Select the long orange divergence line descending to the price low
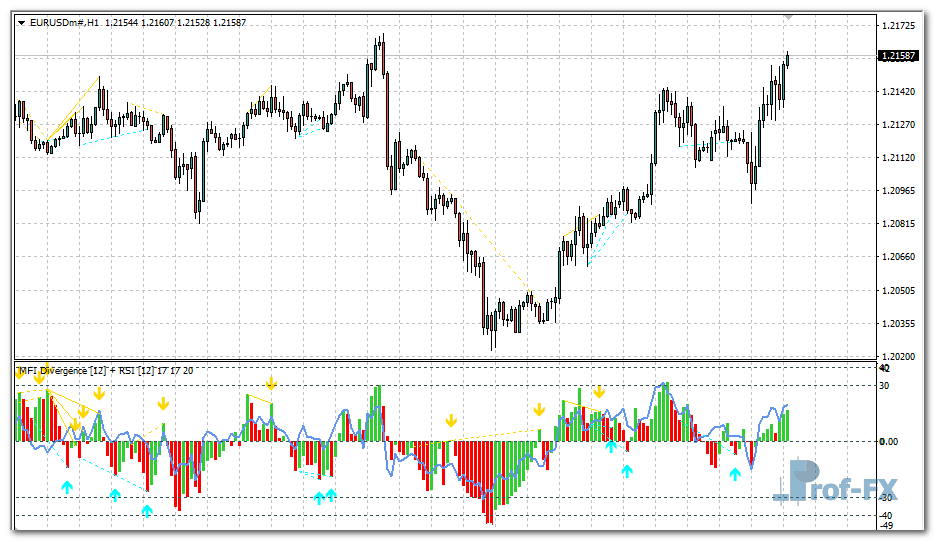935x541 pixels. pos(475,225)
